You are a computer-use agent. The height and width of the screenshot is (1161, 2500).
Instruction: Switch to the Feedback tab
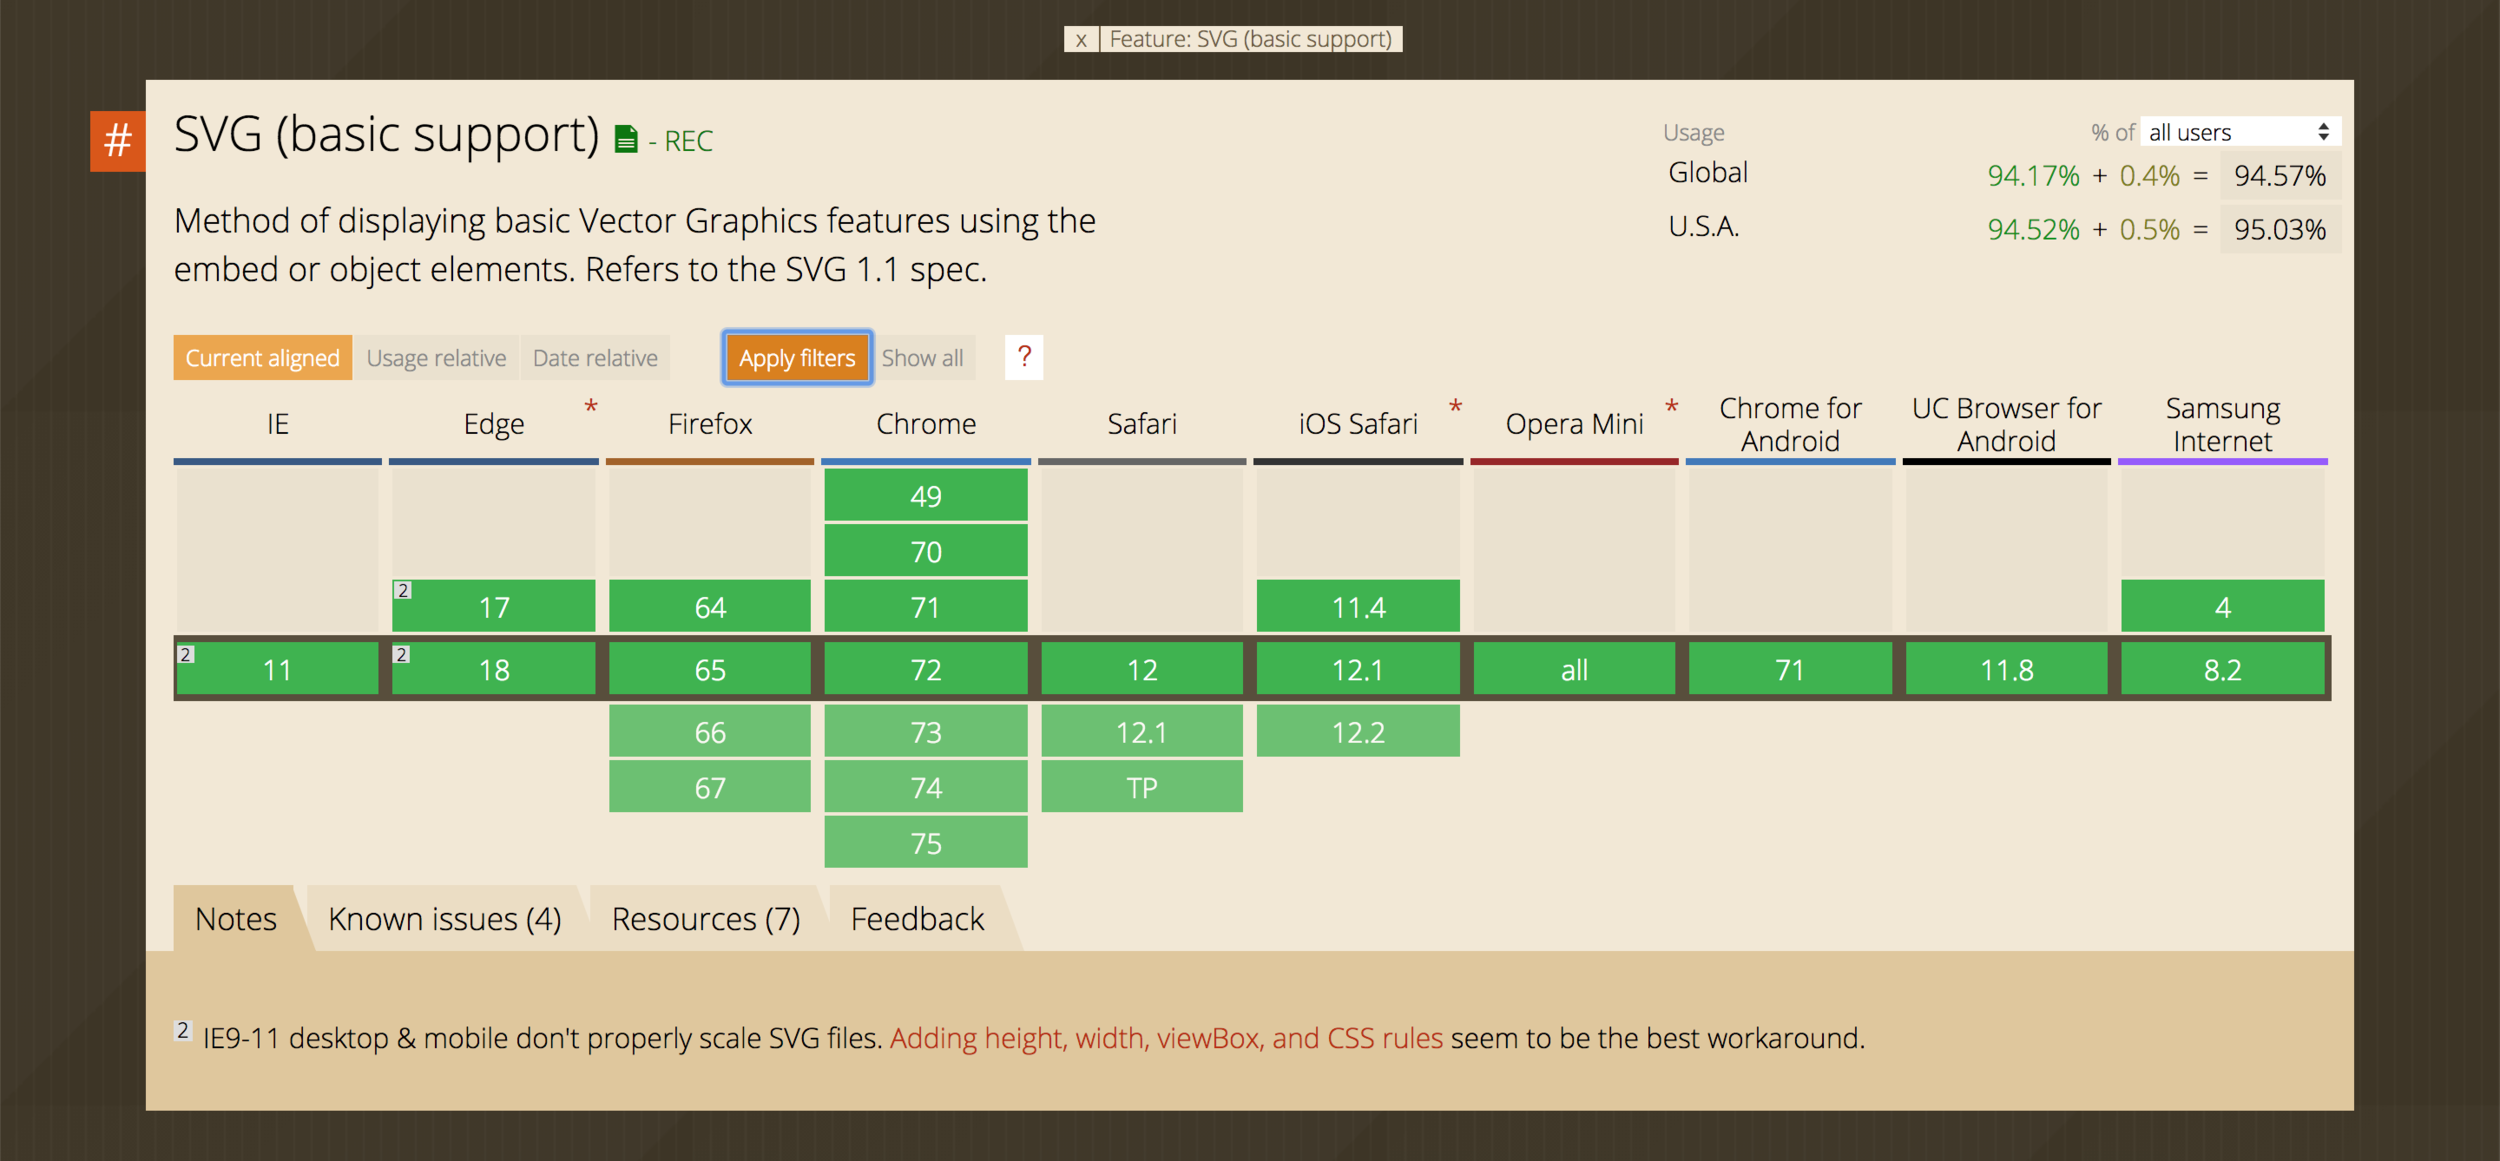click(x=917, y=919)
